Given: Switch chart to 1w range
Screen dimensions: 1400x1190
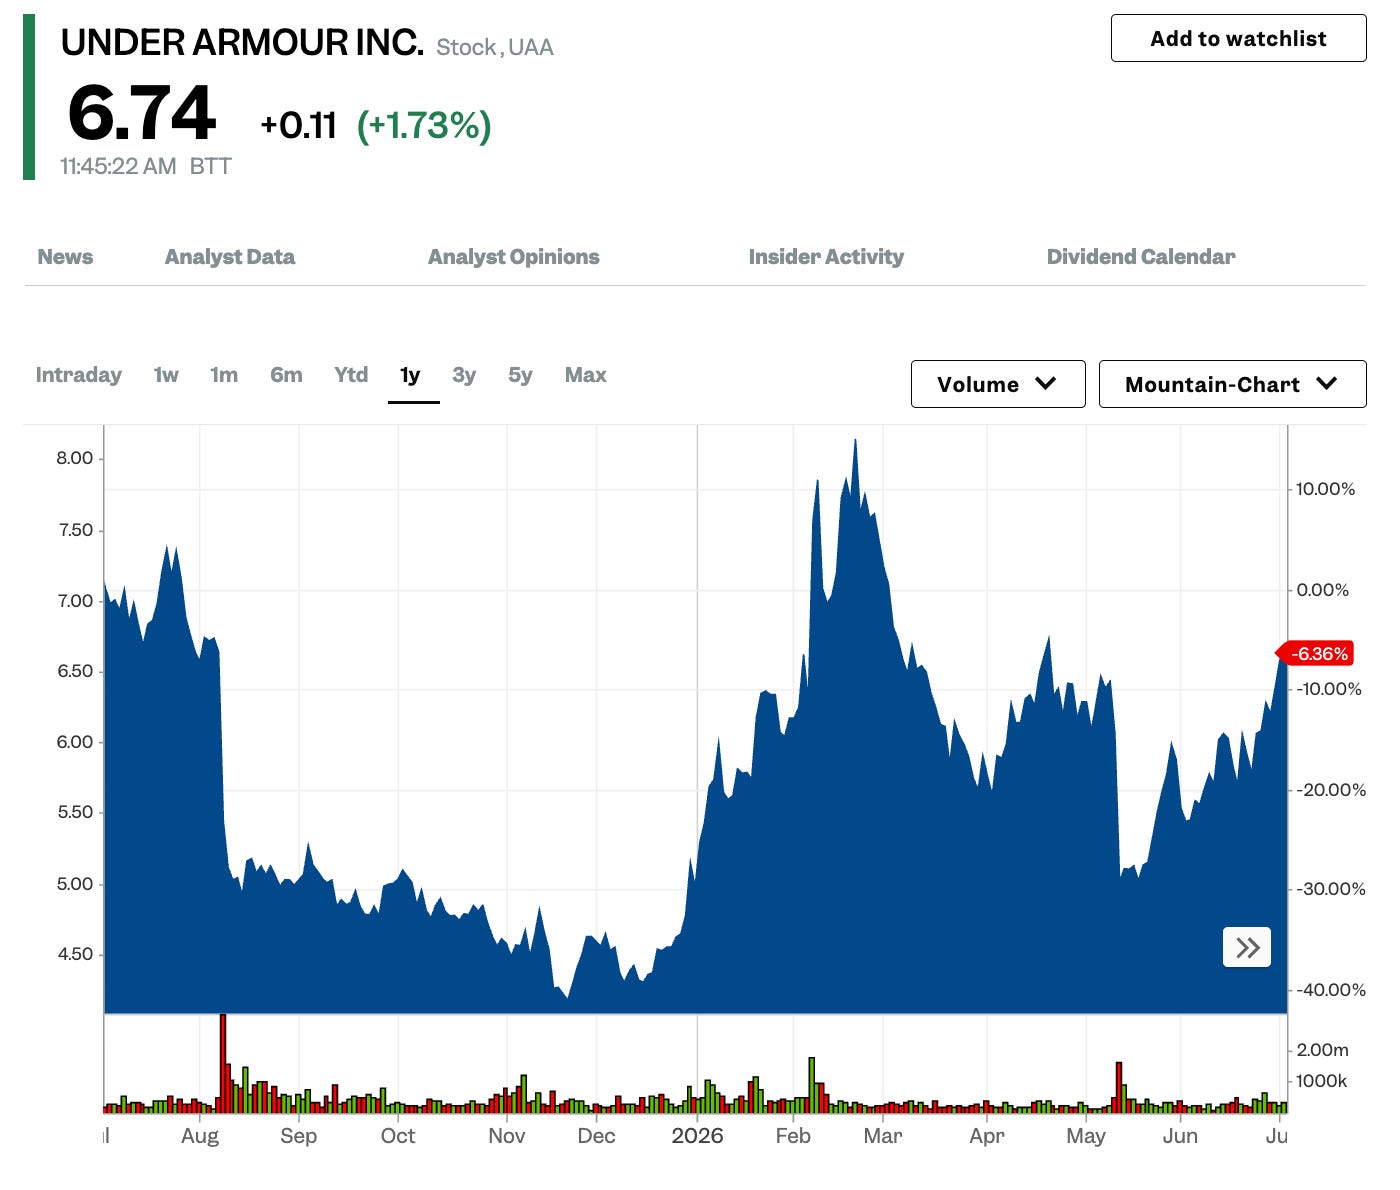Looking at the screenshot, I should click(166, 375).
